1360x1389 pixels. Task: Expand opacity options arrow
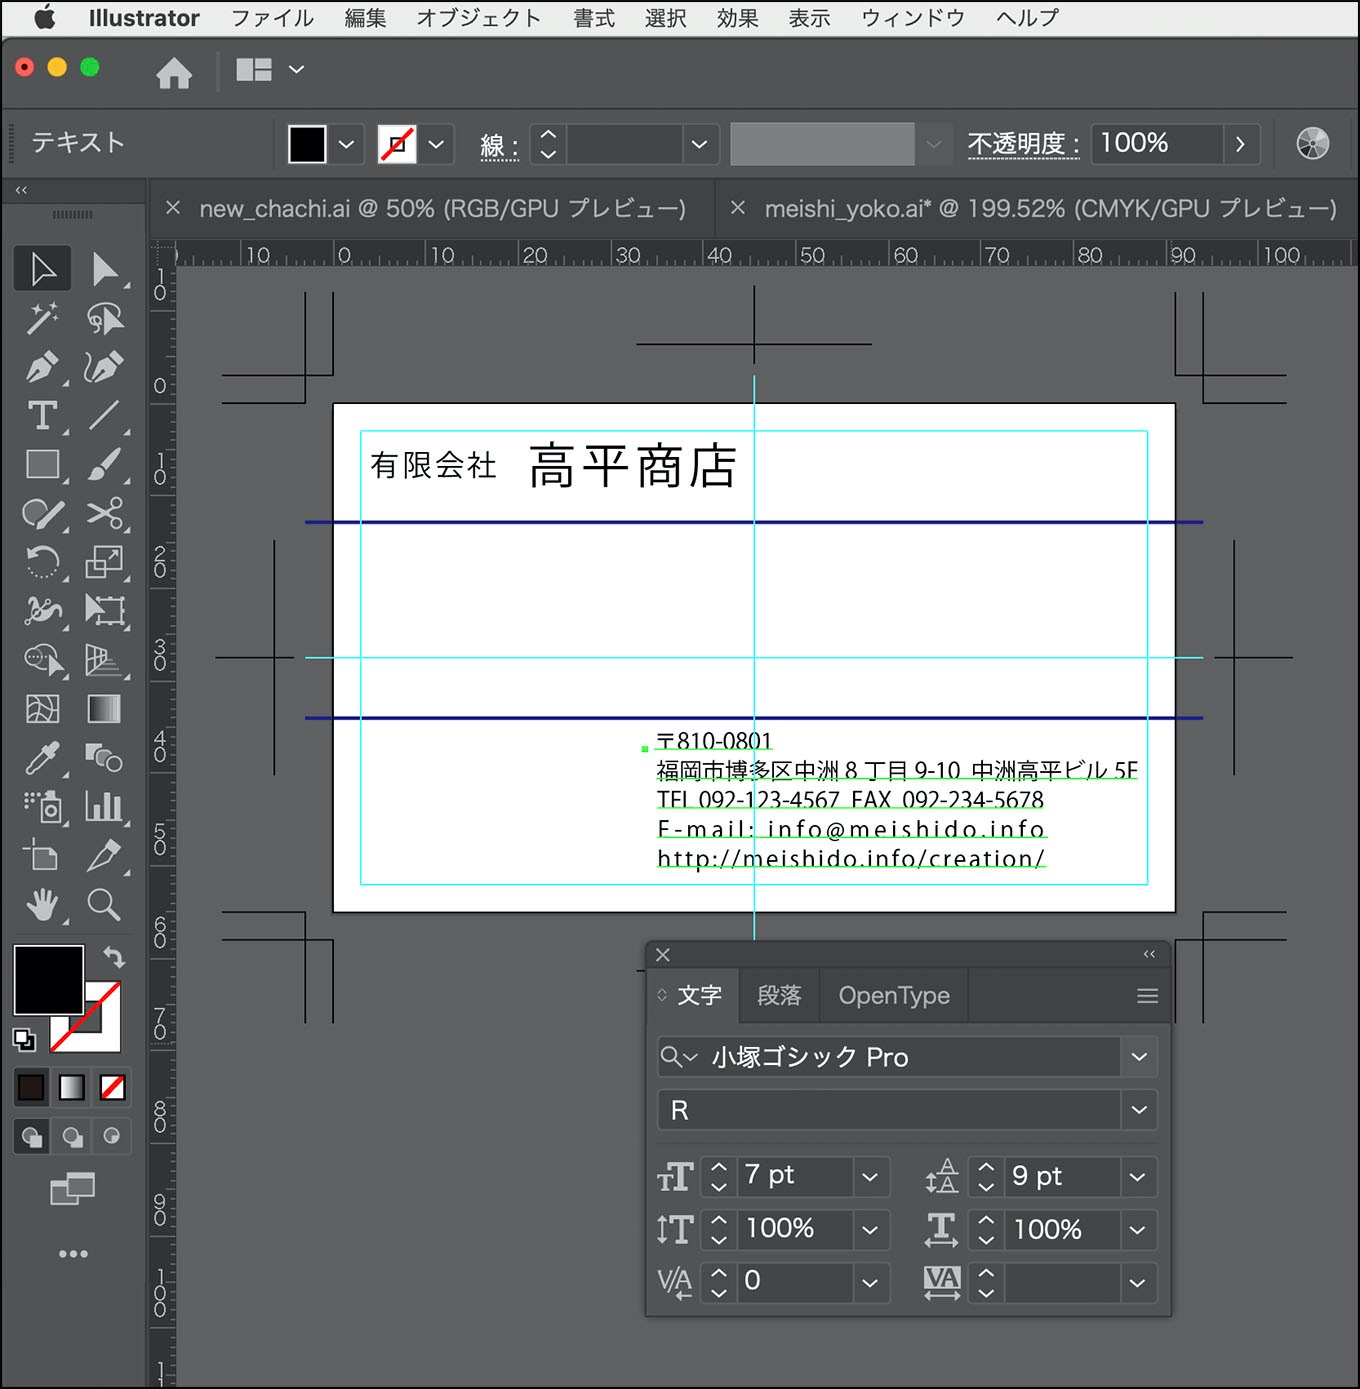(x=1240, y=144)
